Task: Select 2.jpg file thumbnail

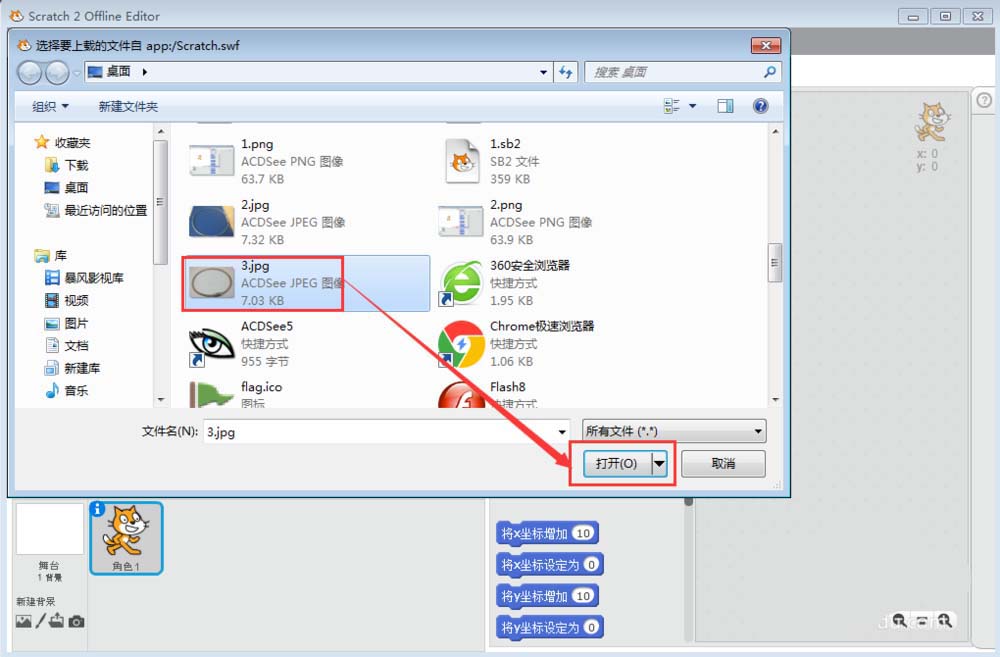Action: pos(211,221)
